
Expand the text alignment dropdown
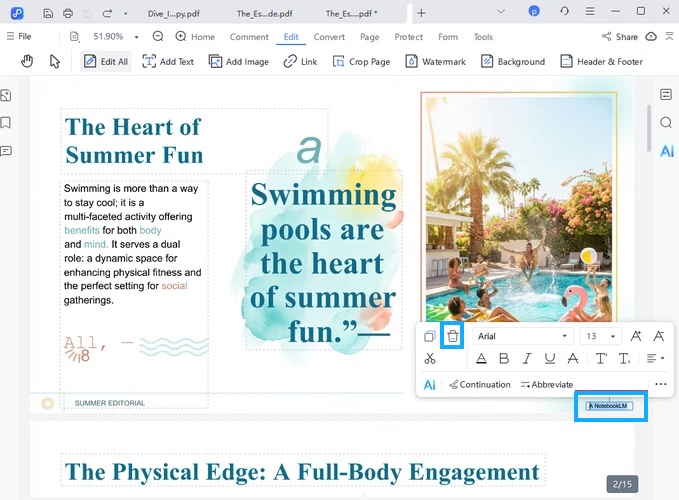(x=655, y=359)
